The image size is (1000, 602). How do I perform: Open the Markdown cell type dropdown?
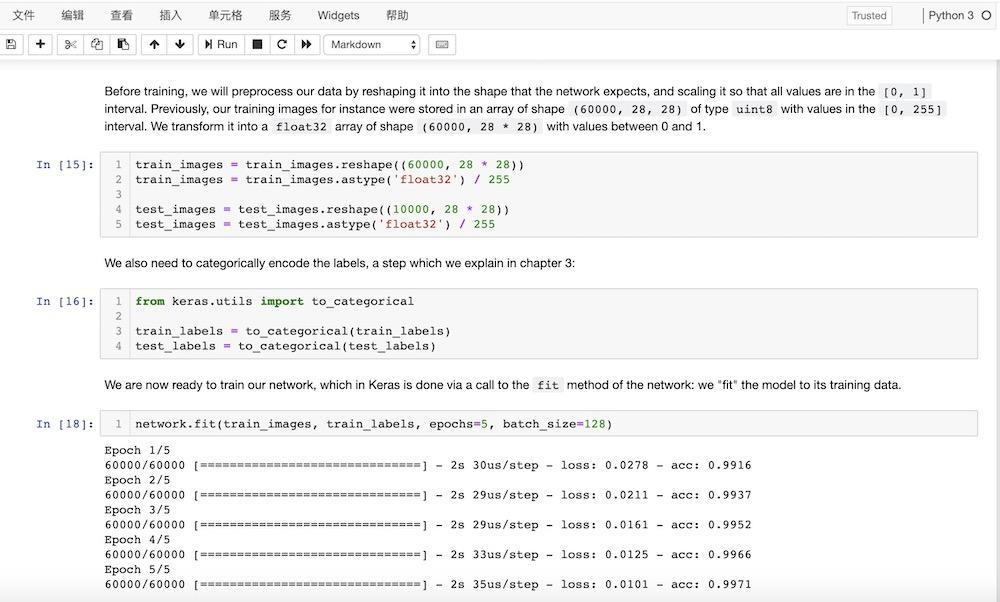[x=372, y=45]
